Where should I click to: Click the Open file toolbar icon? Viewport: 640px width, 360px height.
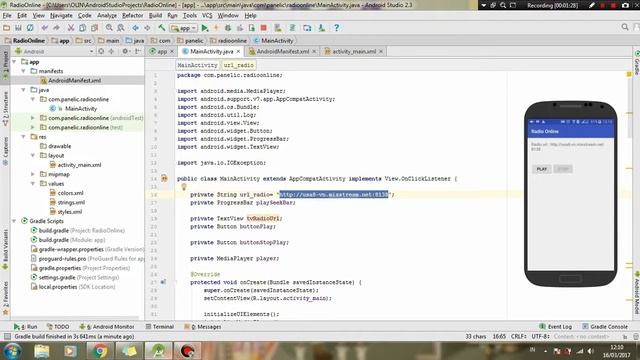(x=7, y=28)
